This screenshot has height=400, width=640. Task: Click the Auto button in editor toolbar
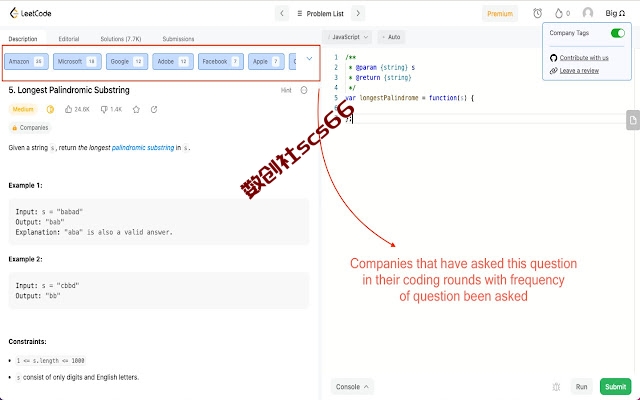point(391,37)
